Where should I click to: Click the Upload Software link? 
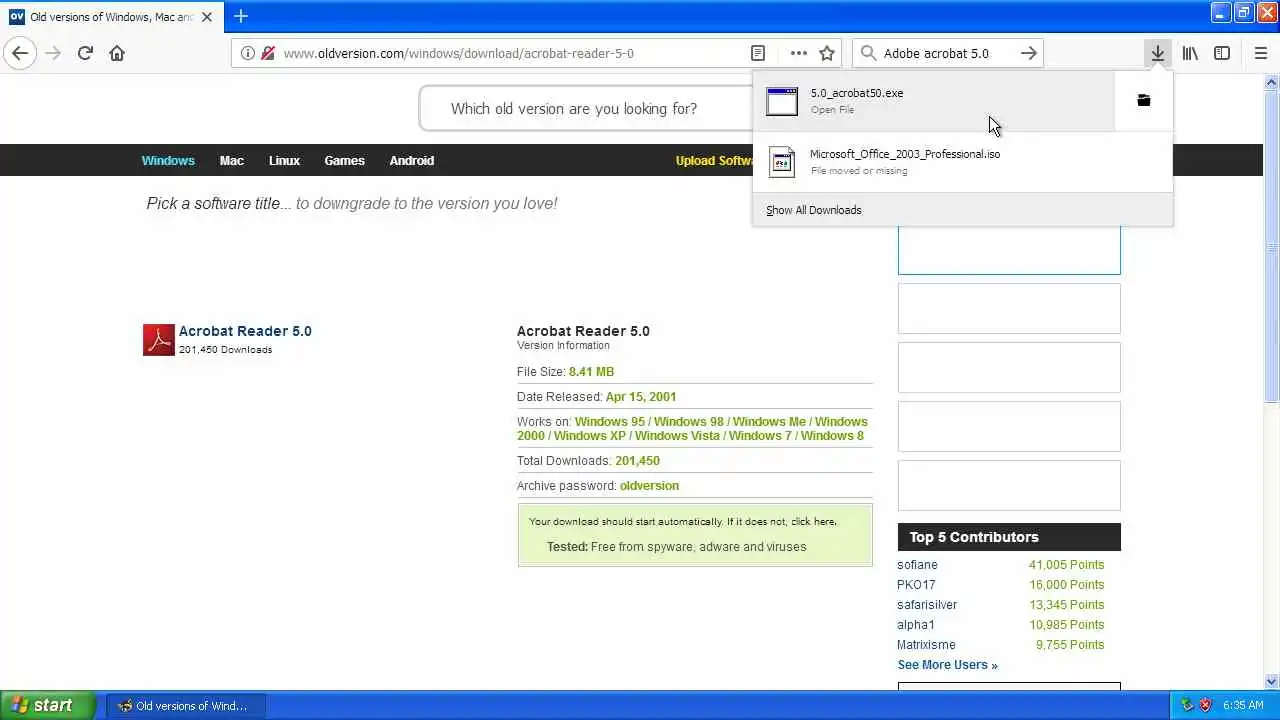[x=714, y=160]
